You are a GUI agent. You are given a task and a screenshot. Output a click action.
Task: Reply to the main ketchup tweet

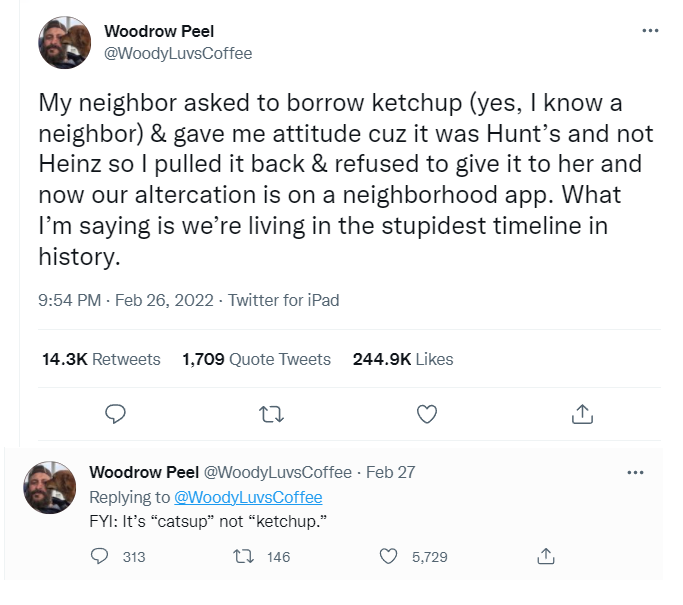[x=115, y=413]
